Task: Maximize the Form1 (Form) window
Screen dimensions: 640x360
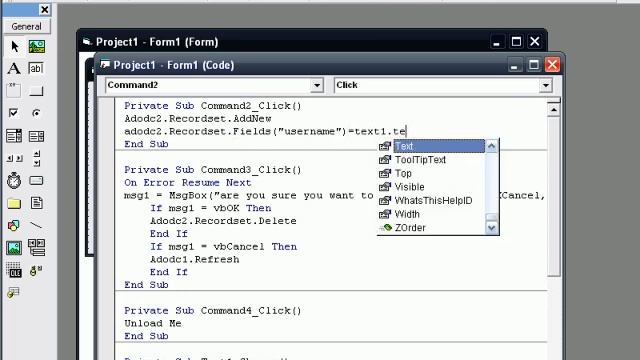Action: coord(516,42)
